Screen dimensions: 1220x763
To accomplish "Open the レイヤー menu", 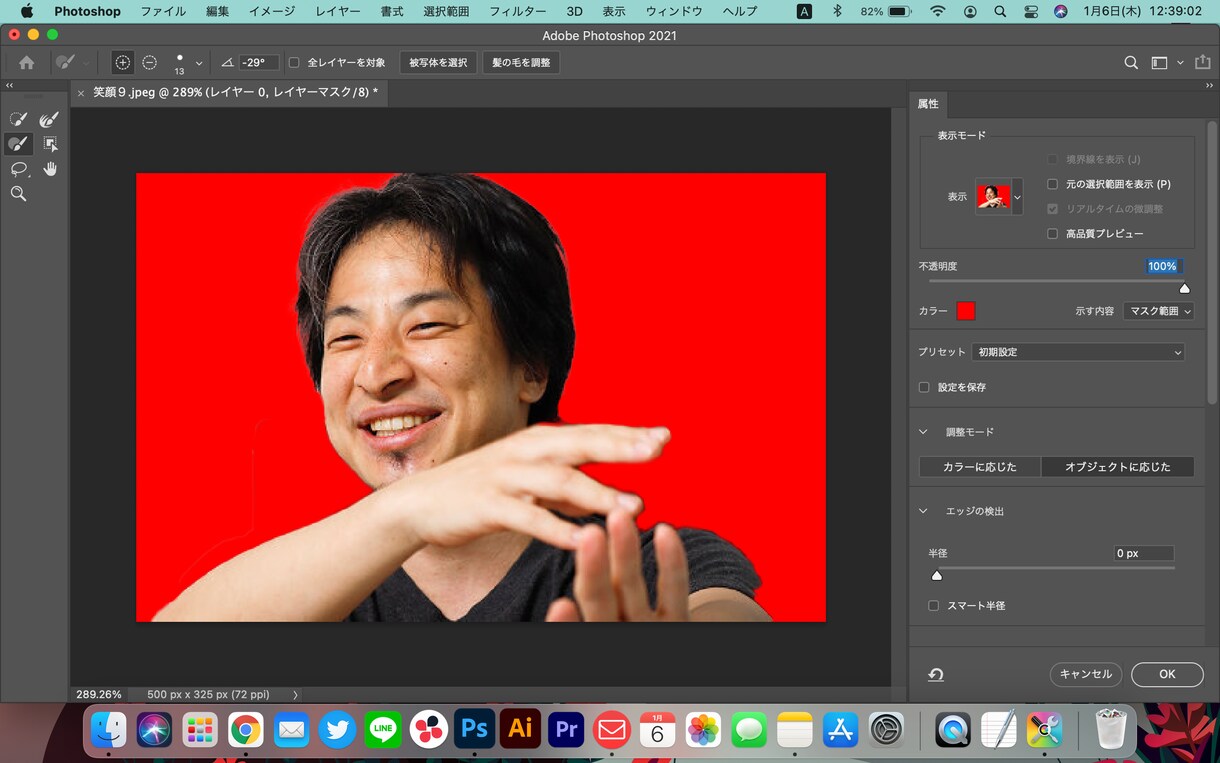I will (x=337, y=11).
